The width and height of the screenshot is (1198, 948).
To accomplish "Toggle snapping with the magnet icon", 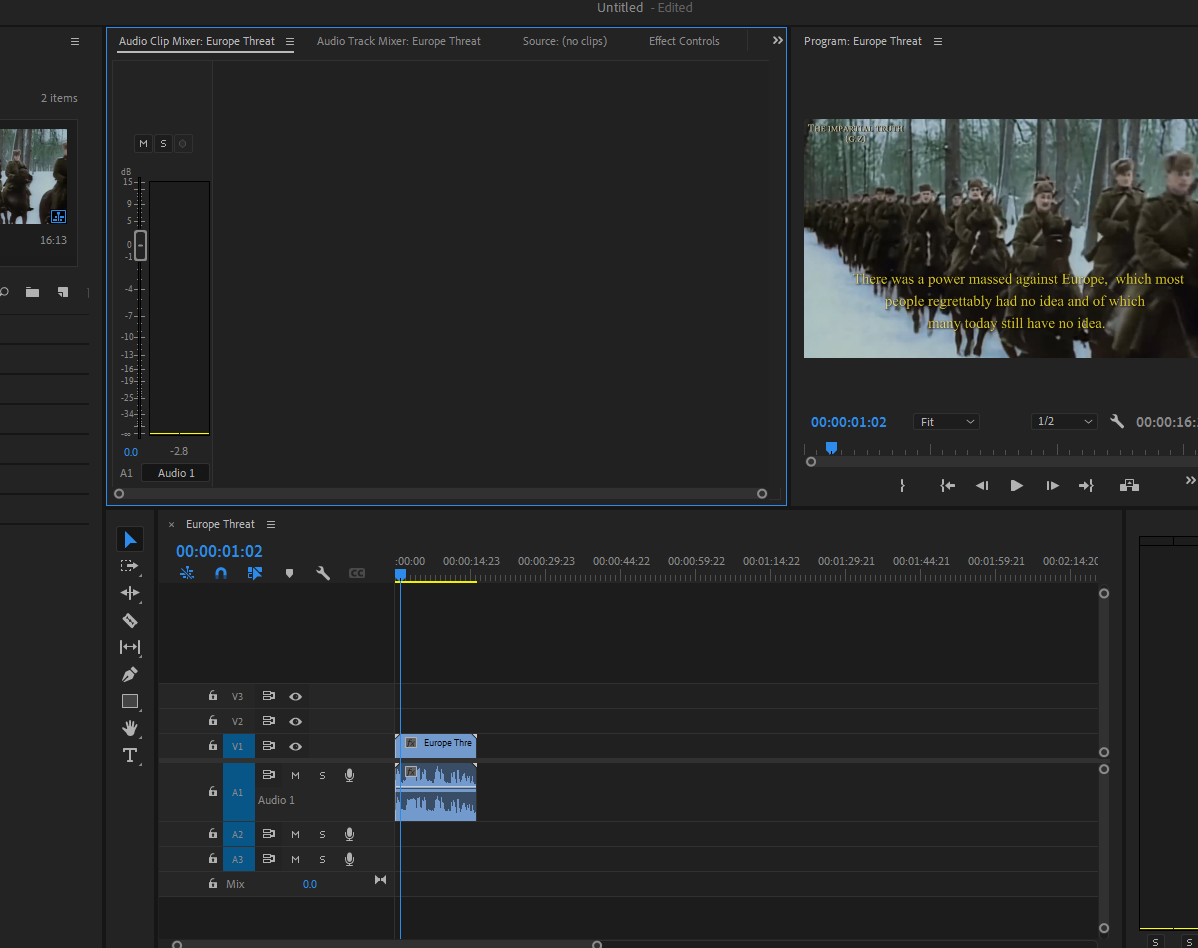I will pyautogui.click(x=221, y=573).
